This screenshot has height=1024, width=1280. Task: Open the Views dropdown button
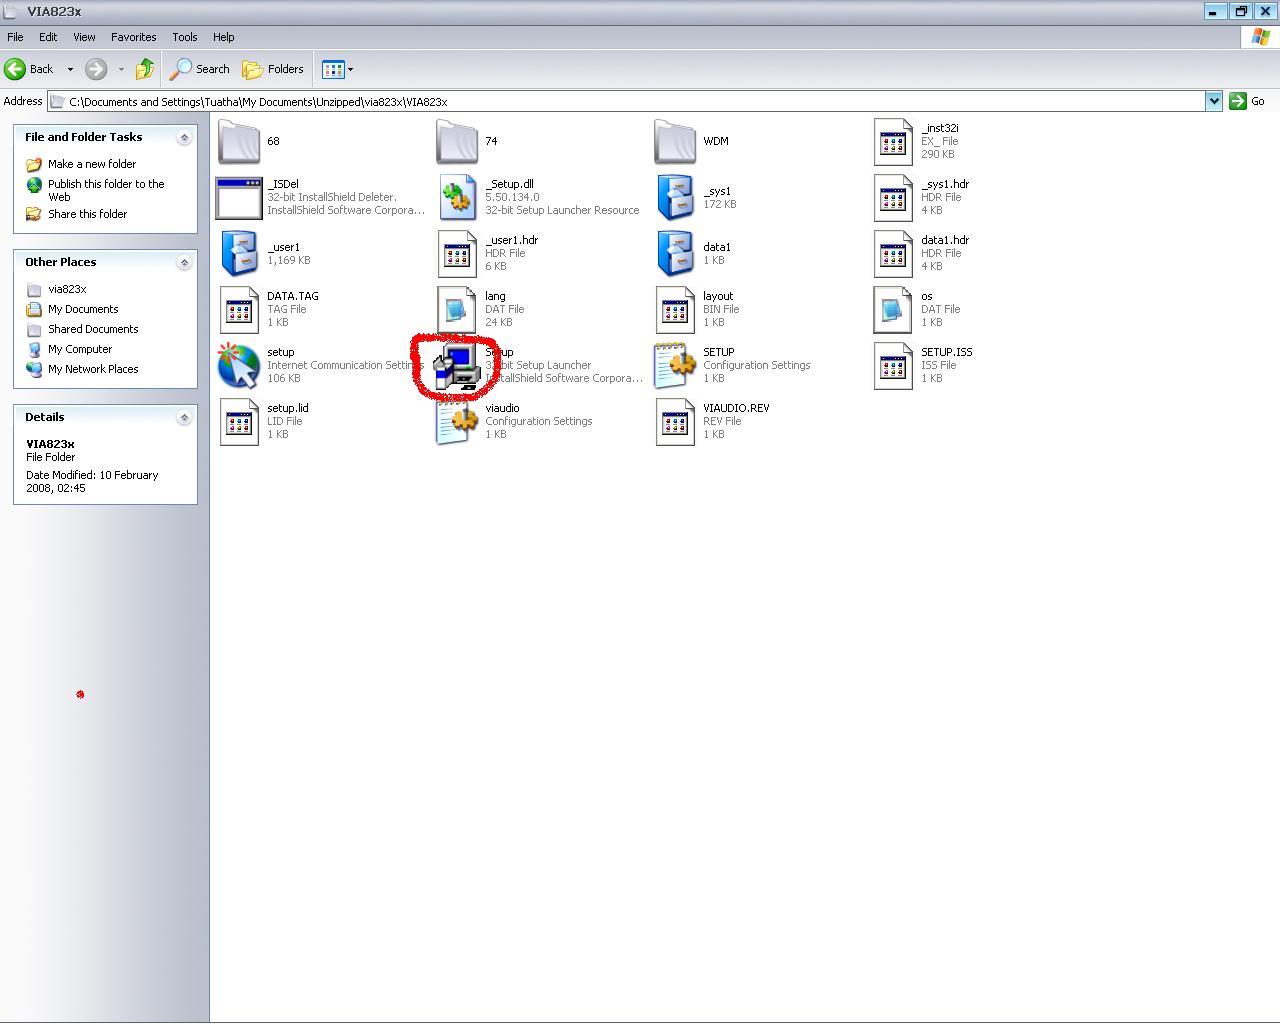[338, 69]
